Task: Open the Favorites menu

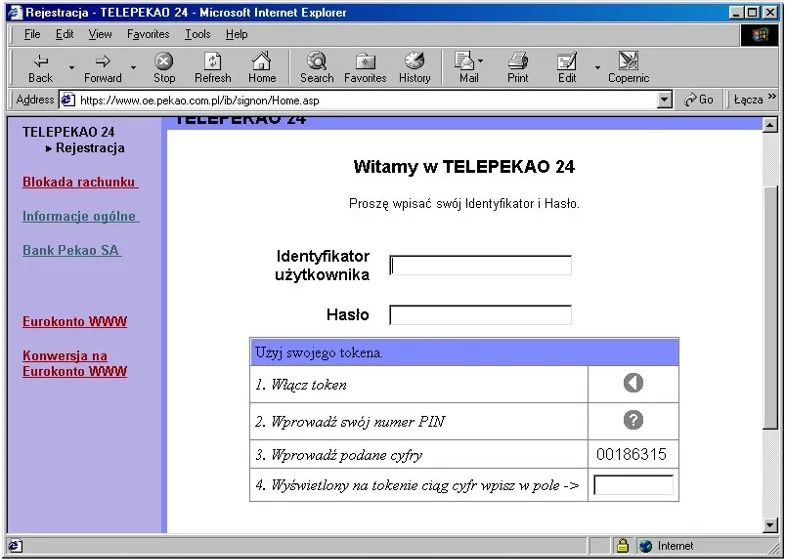Action: (x=148, y=34)
